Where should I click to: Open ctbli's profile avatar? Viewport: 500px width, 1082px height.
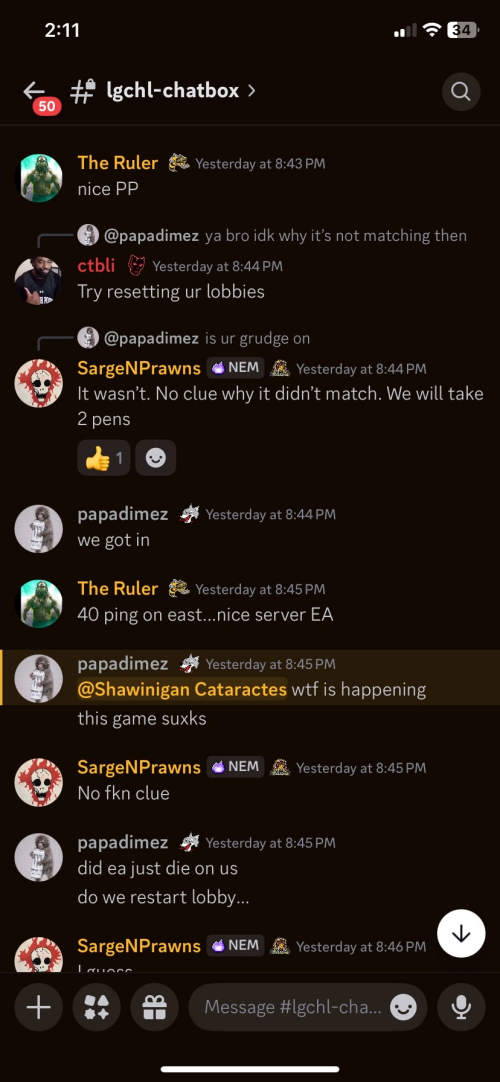[x=39, y=281]
